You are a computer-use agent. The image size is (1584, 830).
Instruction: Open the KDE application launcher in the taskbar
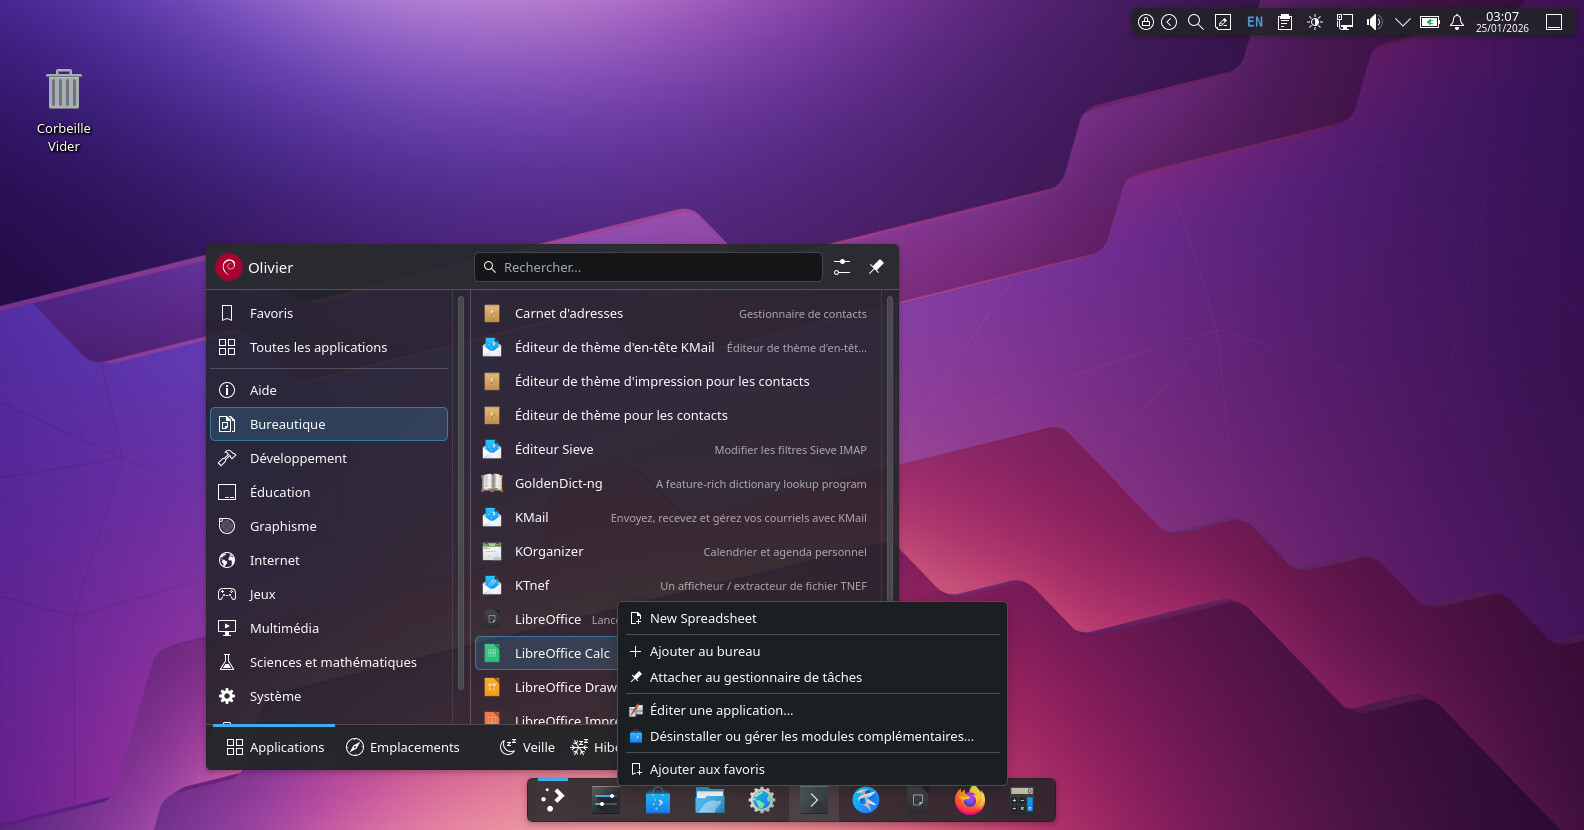tap(553, 800)
